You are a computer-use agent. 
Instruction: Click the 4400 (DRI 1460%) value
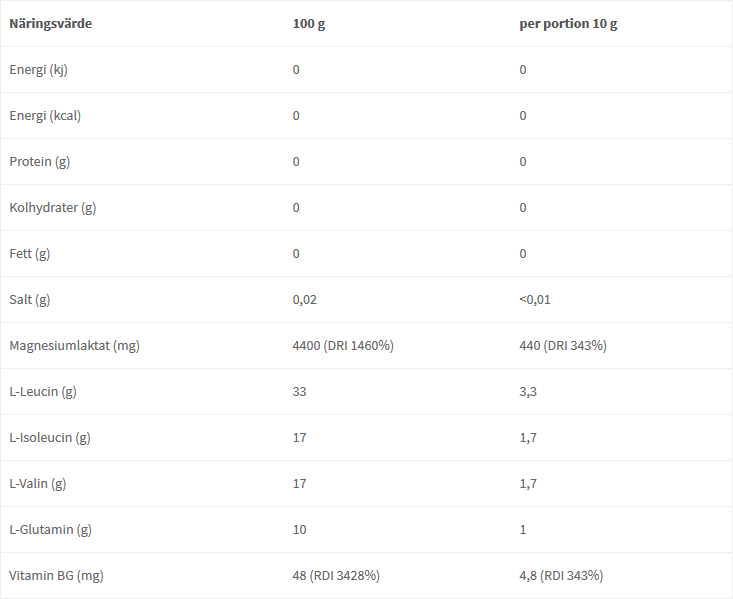click(343, 346)
